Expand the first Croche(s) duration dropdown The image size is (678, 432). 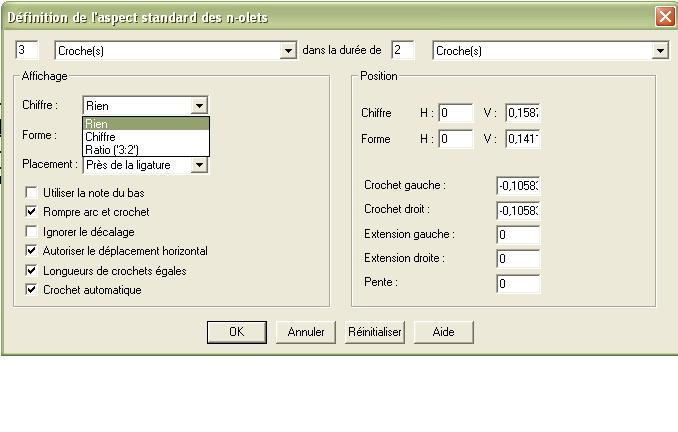[x=289, y=51]
